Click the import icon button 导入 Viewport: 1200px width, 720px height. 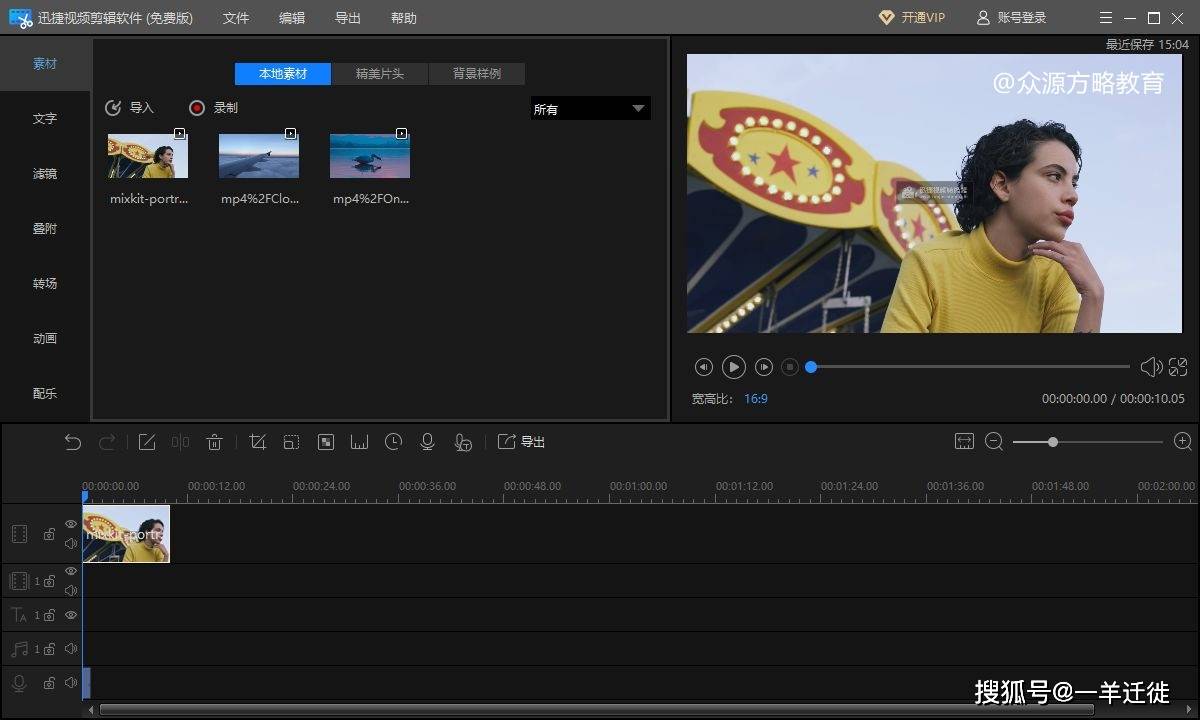[130, 108]
